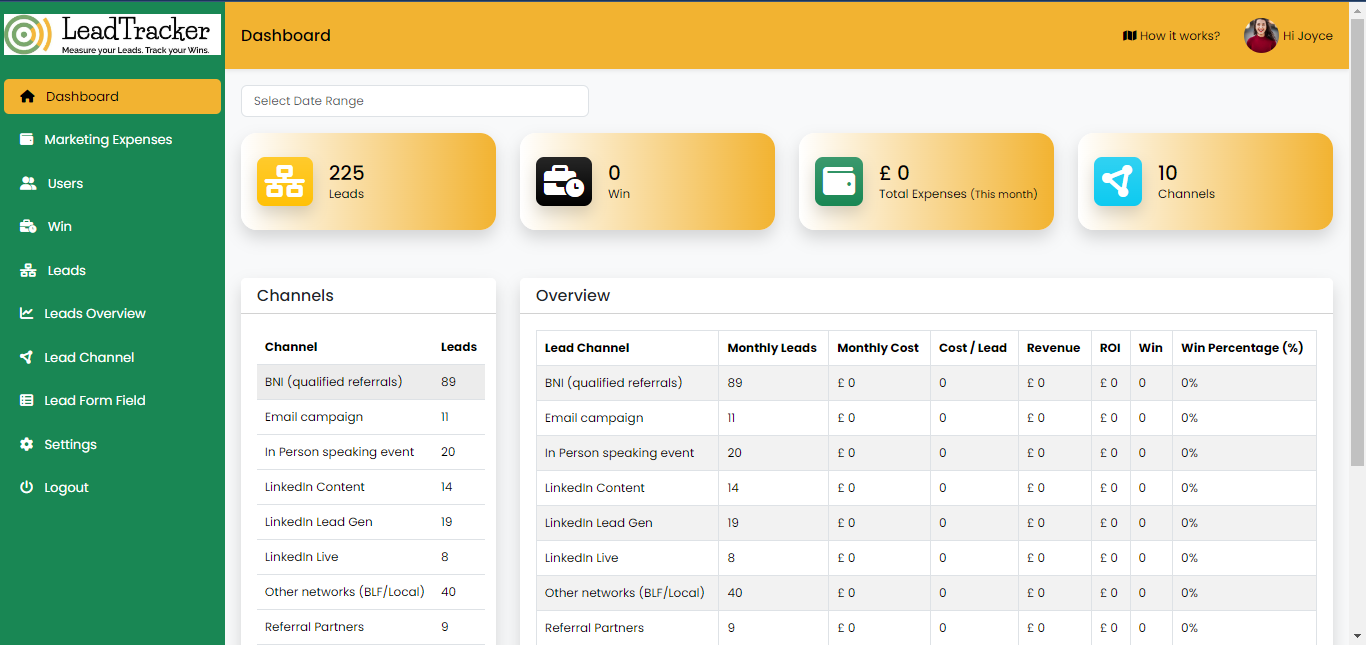
Task: Click LinkedIn Lead Gen in Overview table
Action: coord(599,523)
